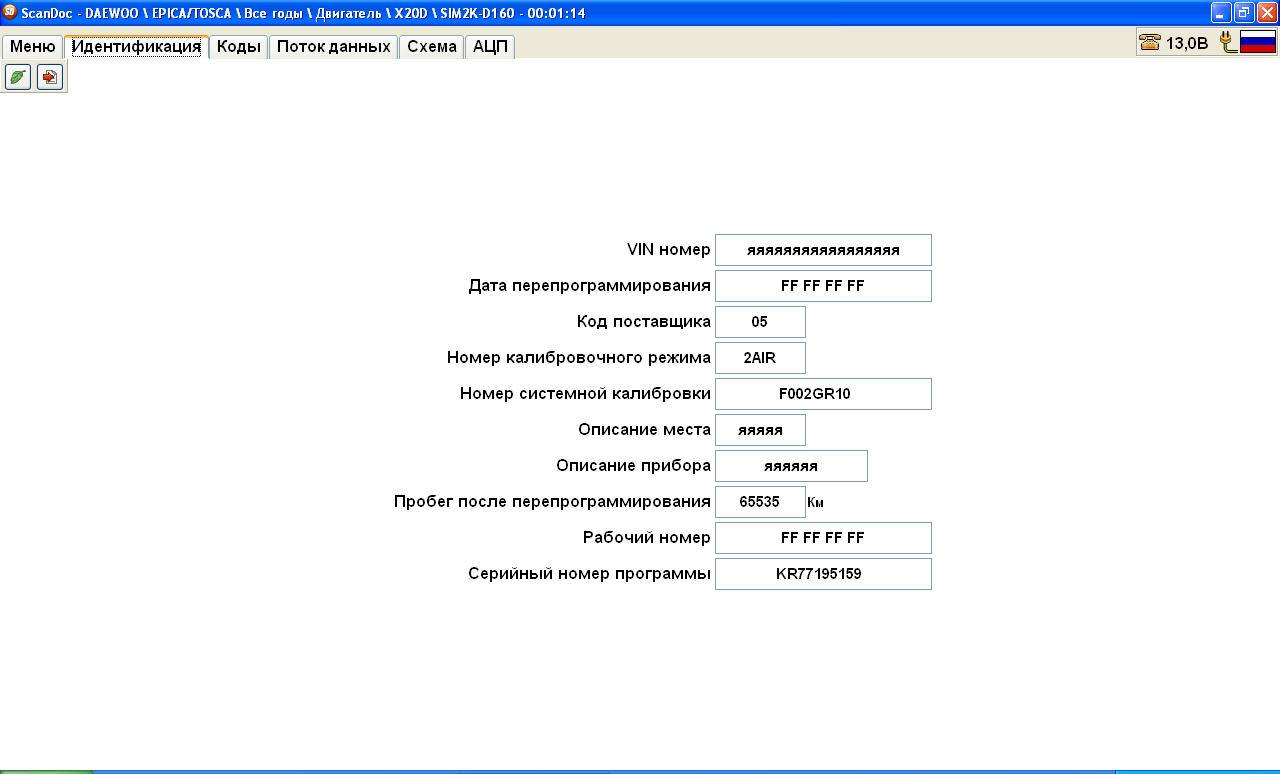Click the orange telephone icon
Image resolution: width=1280 pixels, height=774 pixels.
(x=1150, y=43)
